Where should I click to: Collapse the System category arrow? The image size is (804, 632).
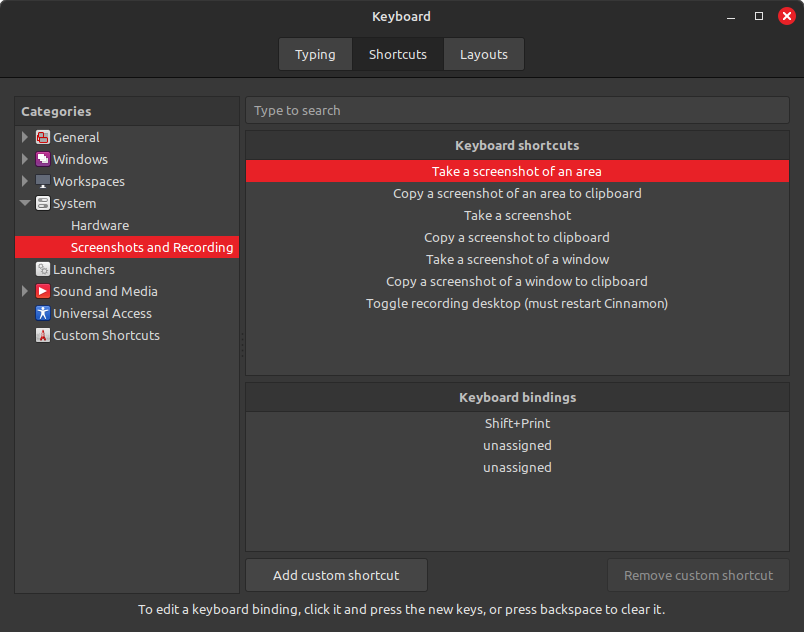25,204
